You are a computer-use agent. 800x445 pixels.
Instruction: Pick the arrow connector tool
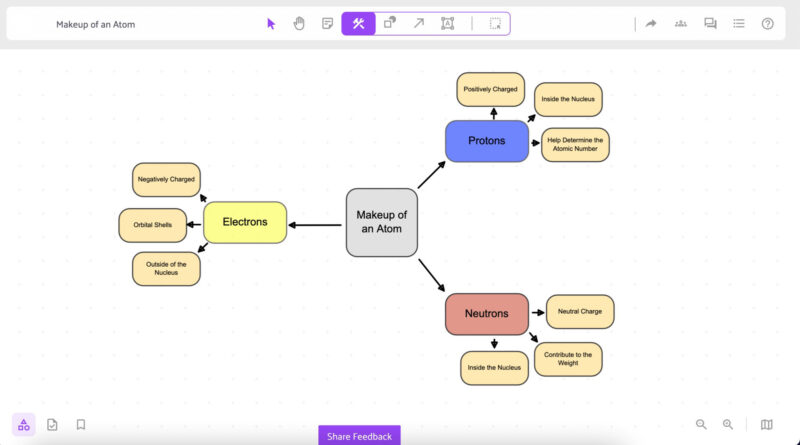click(419, 24)
